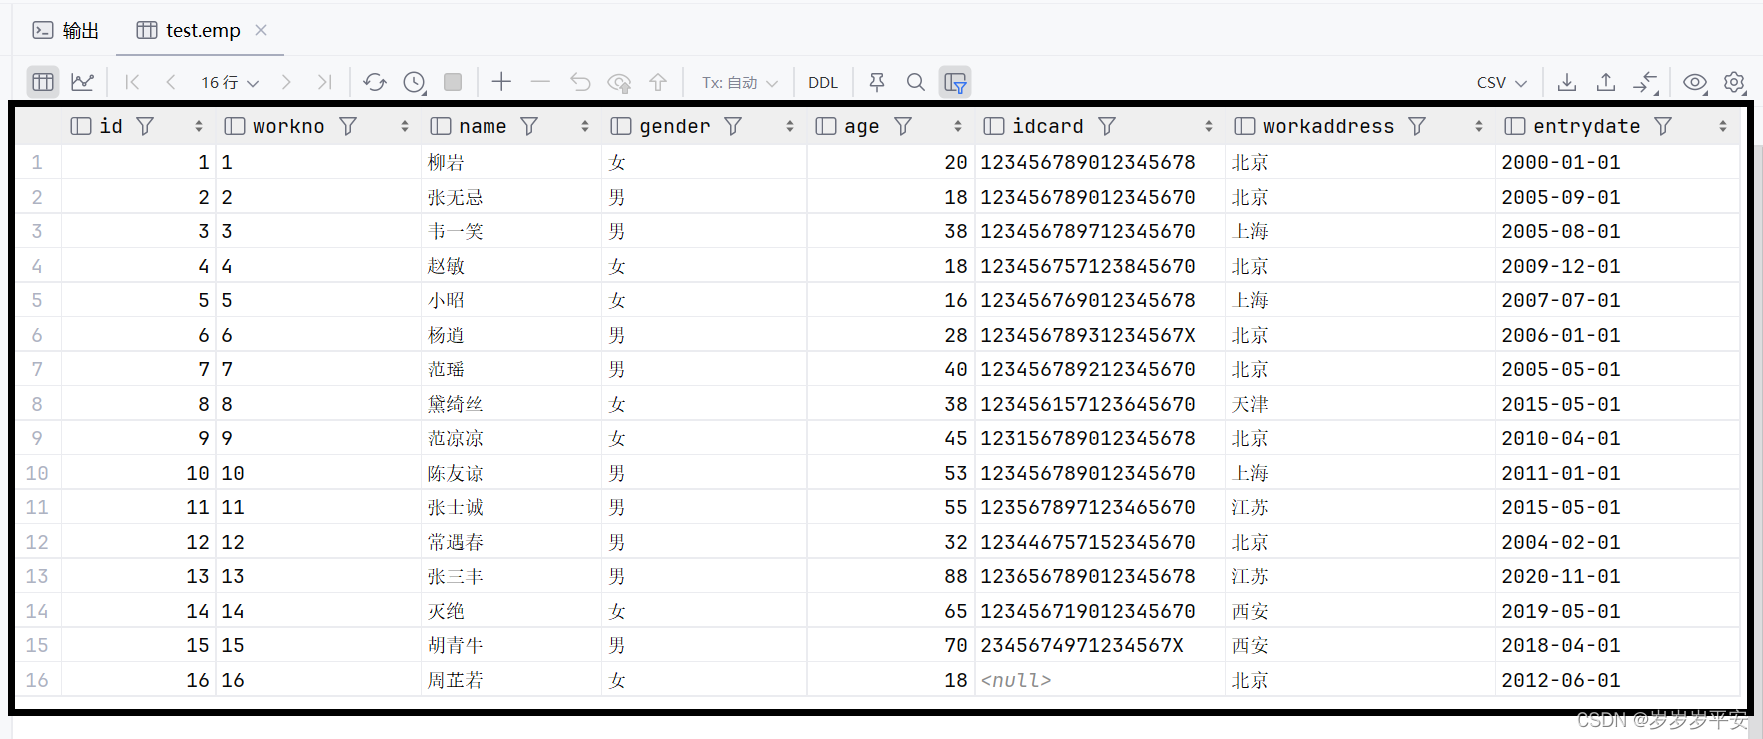Select the cell containing 张无忌
This screenshot has width=1763, height=739.
click(511, 197)
